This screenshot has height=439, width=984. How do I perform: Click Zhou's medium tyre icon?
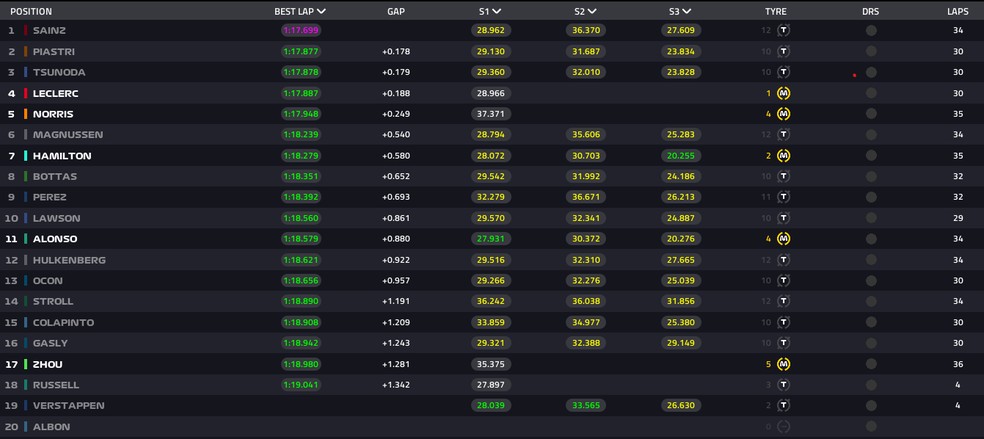pyautogui.click(x=783, y=364)
